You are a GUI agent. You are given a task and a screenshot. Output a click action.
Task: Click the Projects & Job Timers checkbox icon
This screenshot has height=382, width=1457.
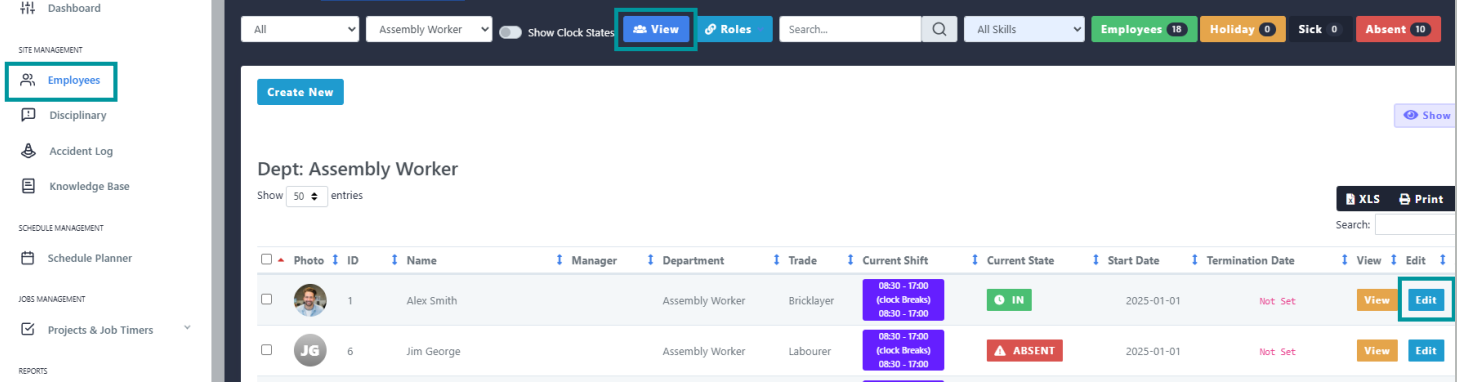(x=28, y=329)
